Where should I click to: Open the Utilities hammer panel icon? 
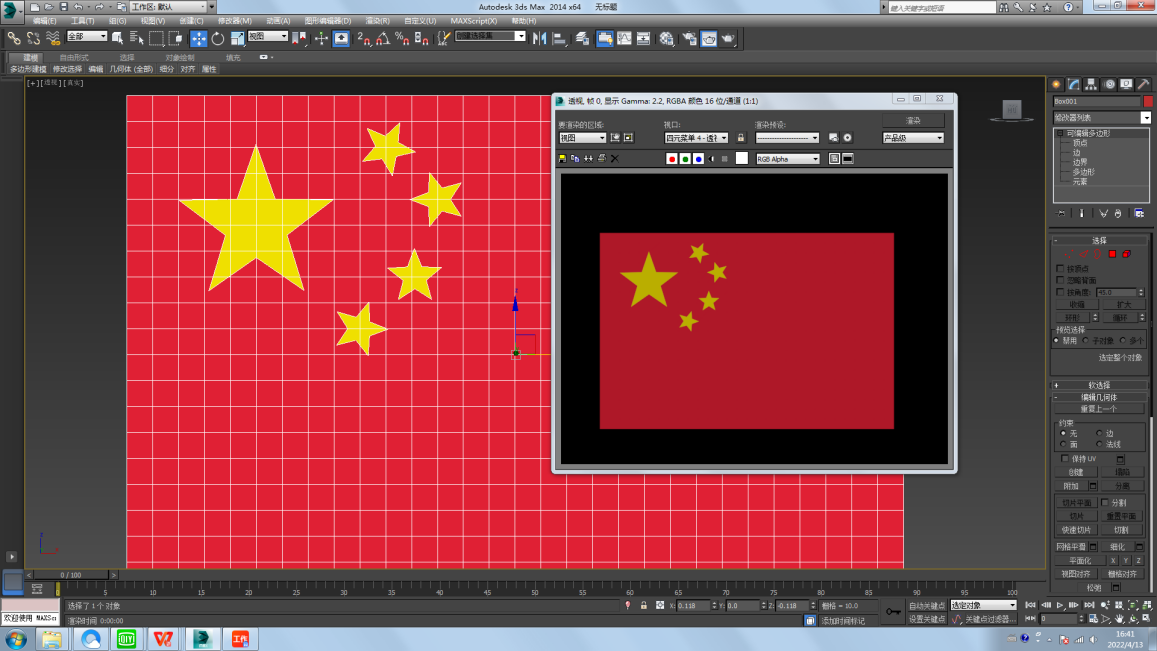1143,84
